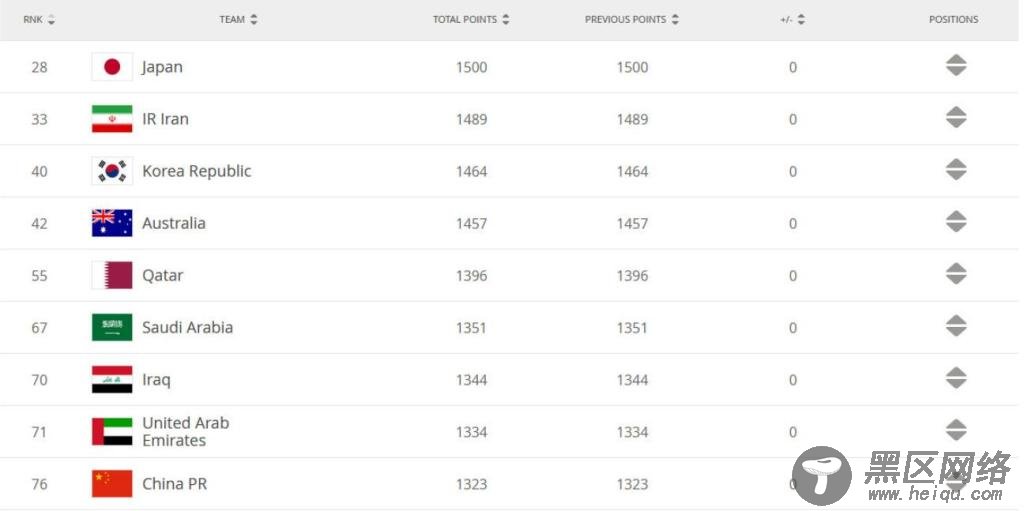Click the Japan flag icon
This screenshot has height=511, width=1024.
click(x=112, y=67)
